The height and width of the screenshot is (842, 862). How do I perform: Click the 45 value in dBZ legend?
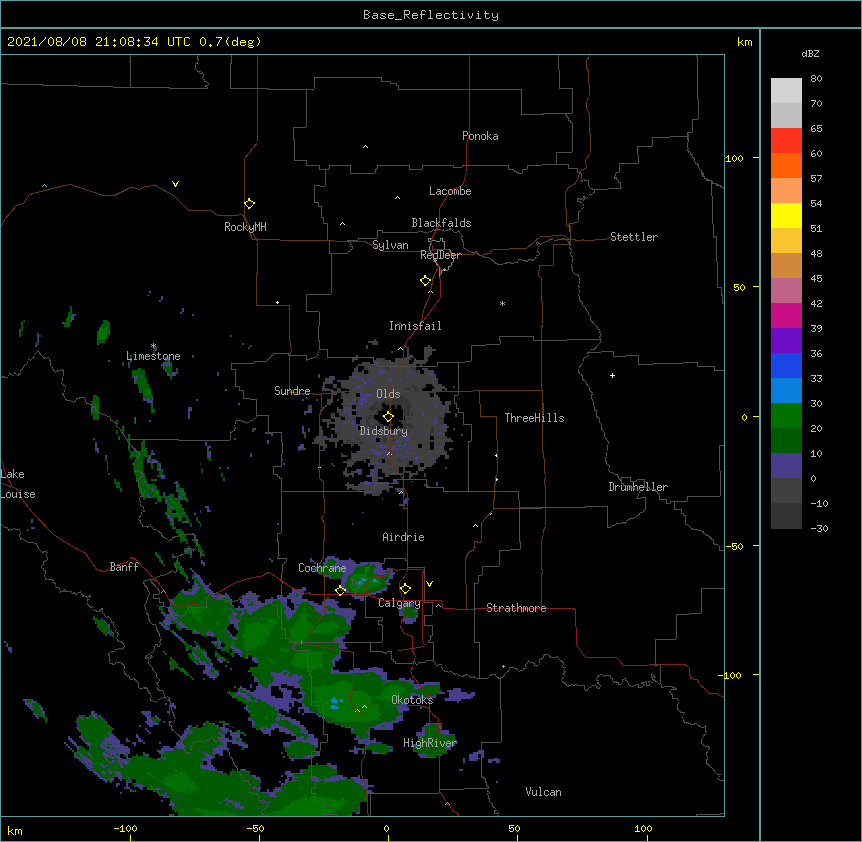[x=816, y=279]
